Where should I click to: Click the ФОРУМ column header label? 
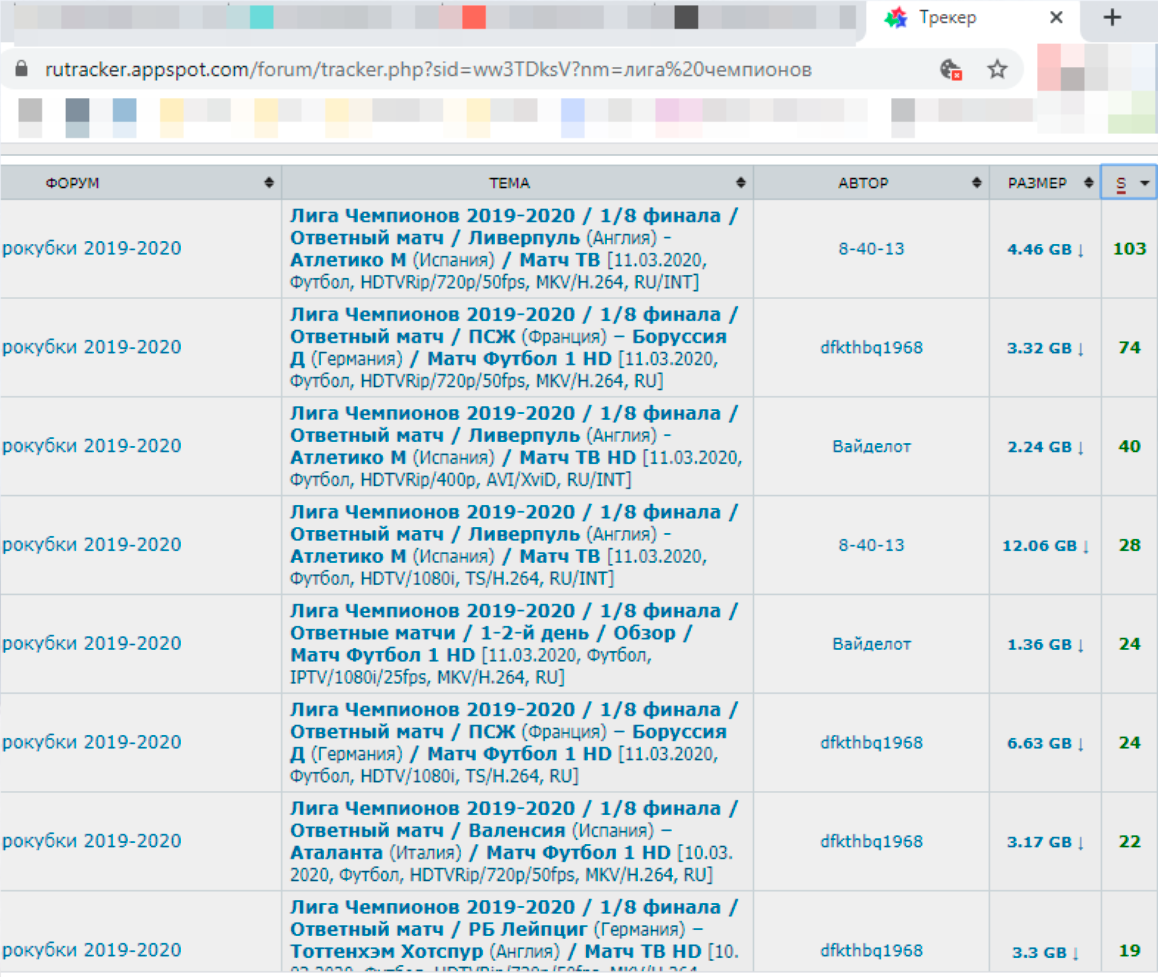(72, 183)
